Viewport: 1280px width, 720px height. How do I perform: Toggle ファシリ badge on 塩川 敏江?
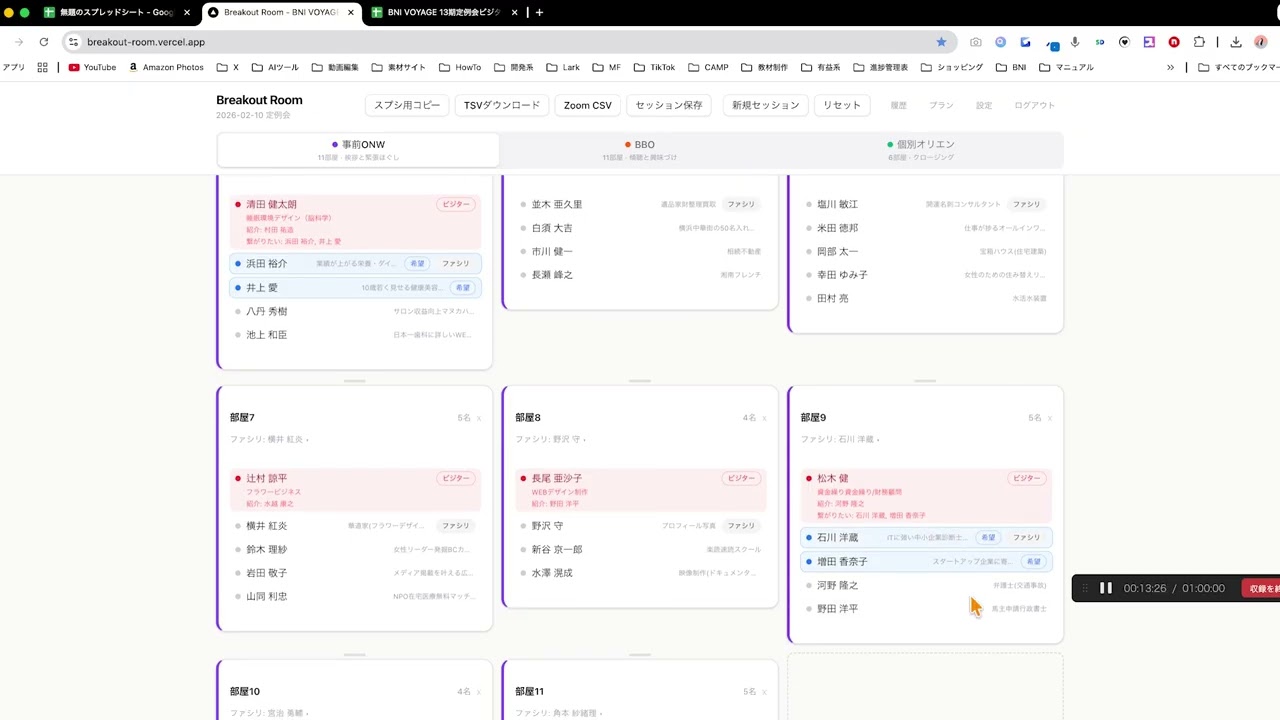coord(1027,204)
